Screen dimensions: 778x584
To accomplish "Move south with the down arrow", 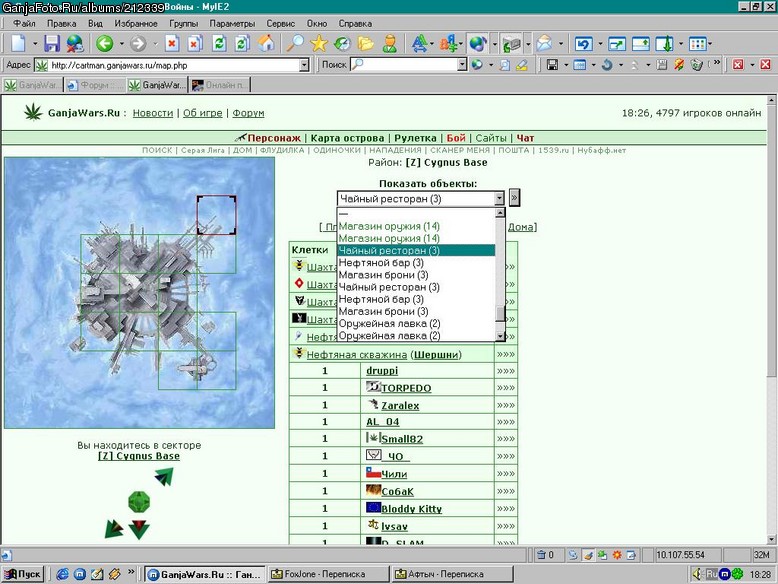I will [139, 529].
